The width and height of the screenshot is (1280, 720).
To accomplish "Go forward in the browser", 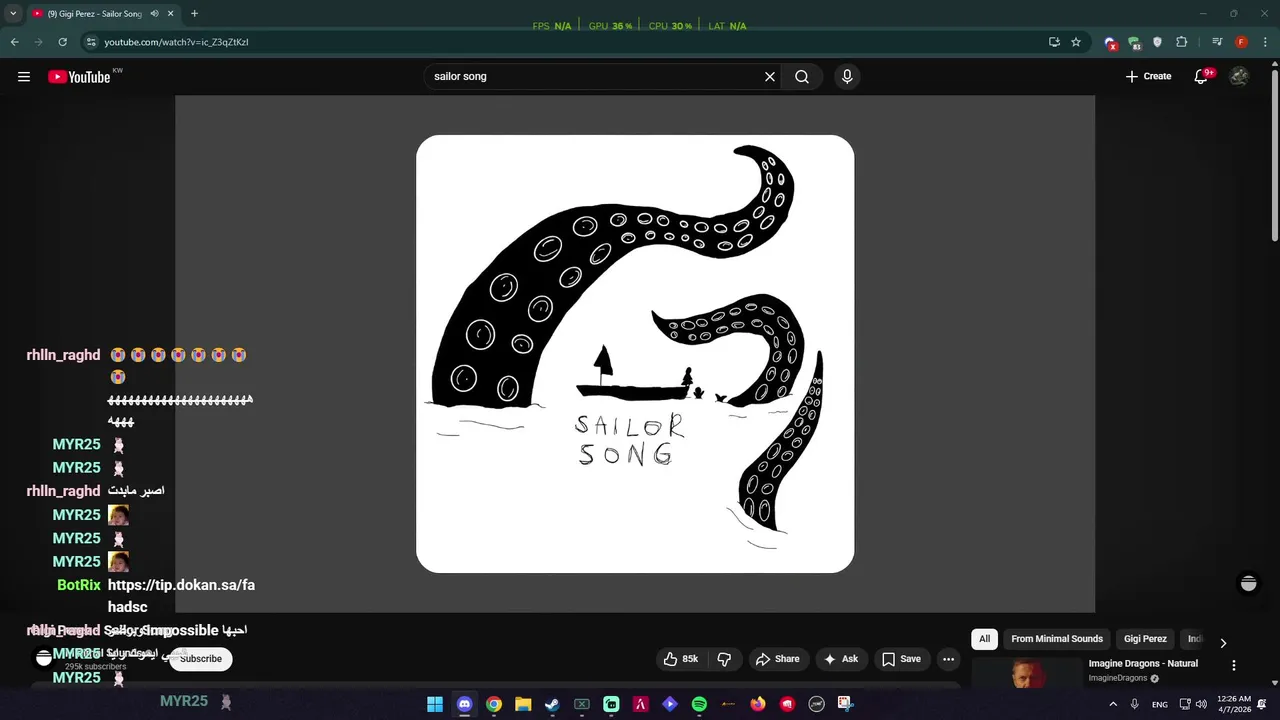I will [x=38, y=42].
